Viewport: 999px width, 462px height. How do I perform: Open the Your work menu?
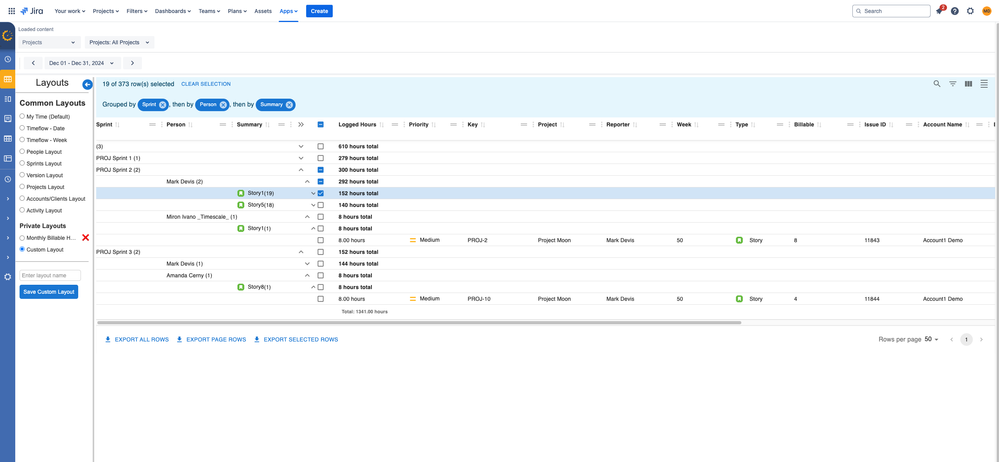pyautogui.click(x=69, y=11)
